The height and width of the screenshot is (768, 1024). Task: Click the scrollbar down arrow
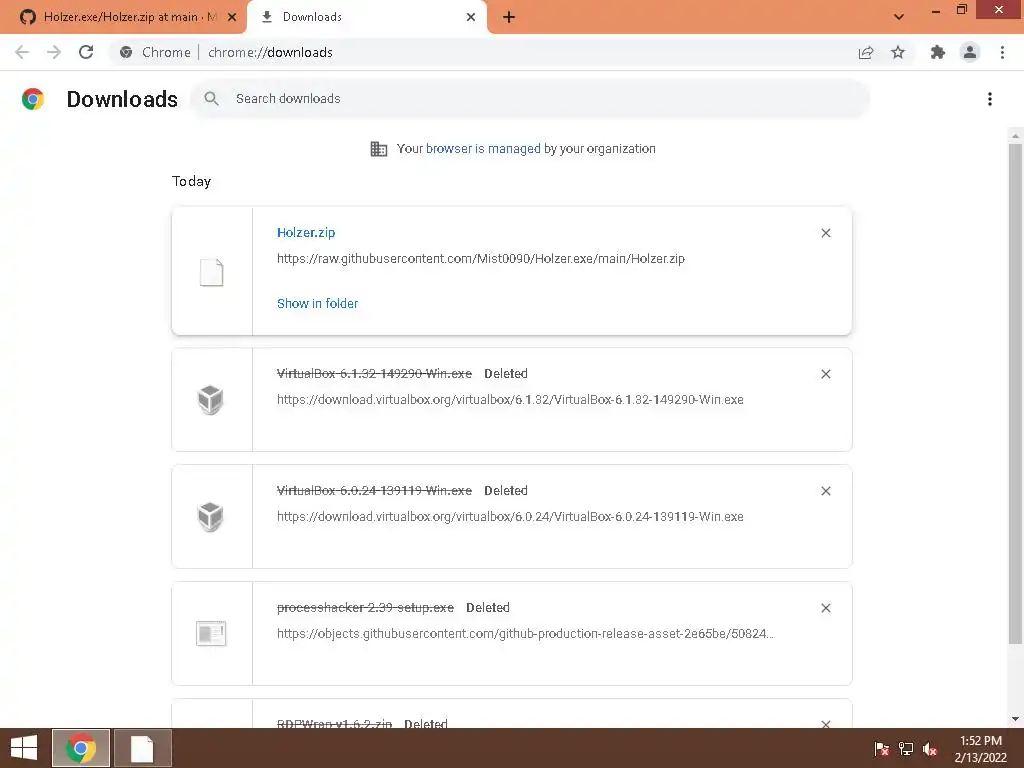pos(1015,719)
